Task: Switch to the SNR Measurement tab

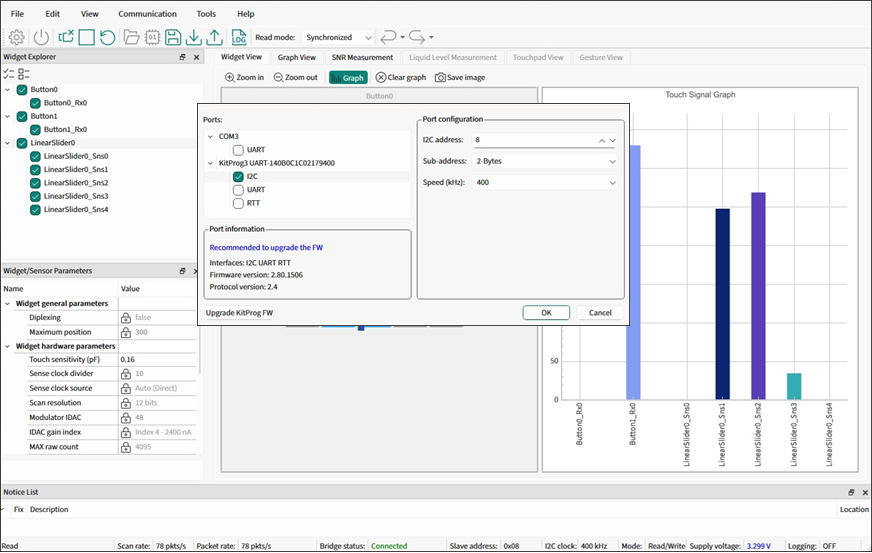Action: (362, 57)
